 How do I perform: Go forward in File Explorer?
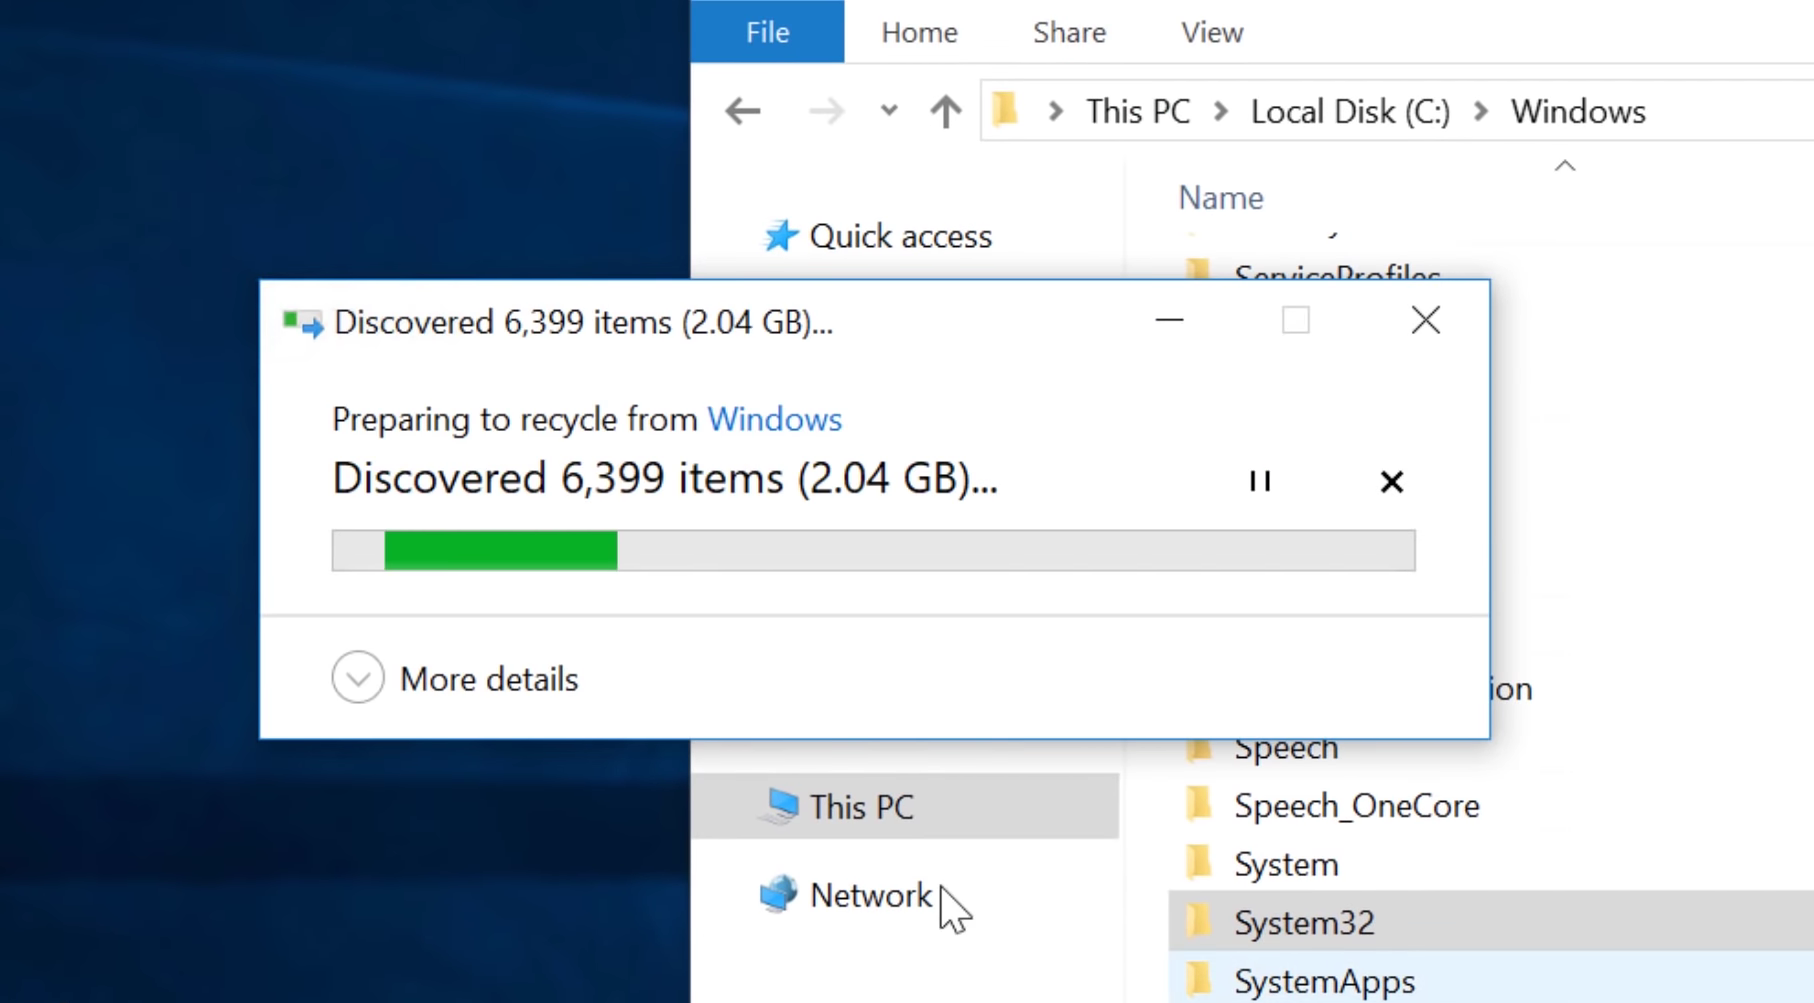(x=826, y=111)
